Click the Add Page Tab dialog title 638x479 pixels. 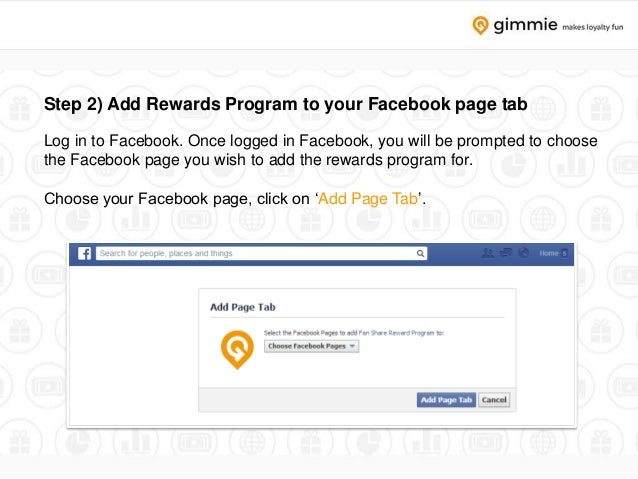coord(243,307)
